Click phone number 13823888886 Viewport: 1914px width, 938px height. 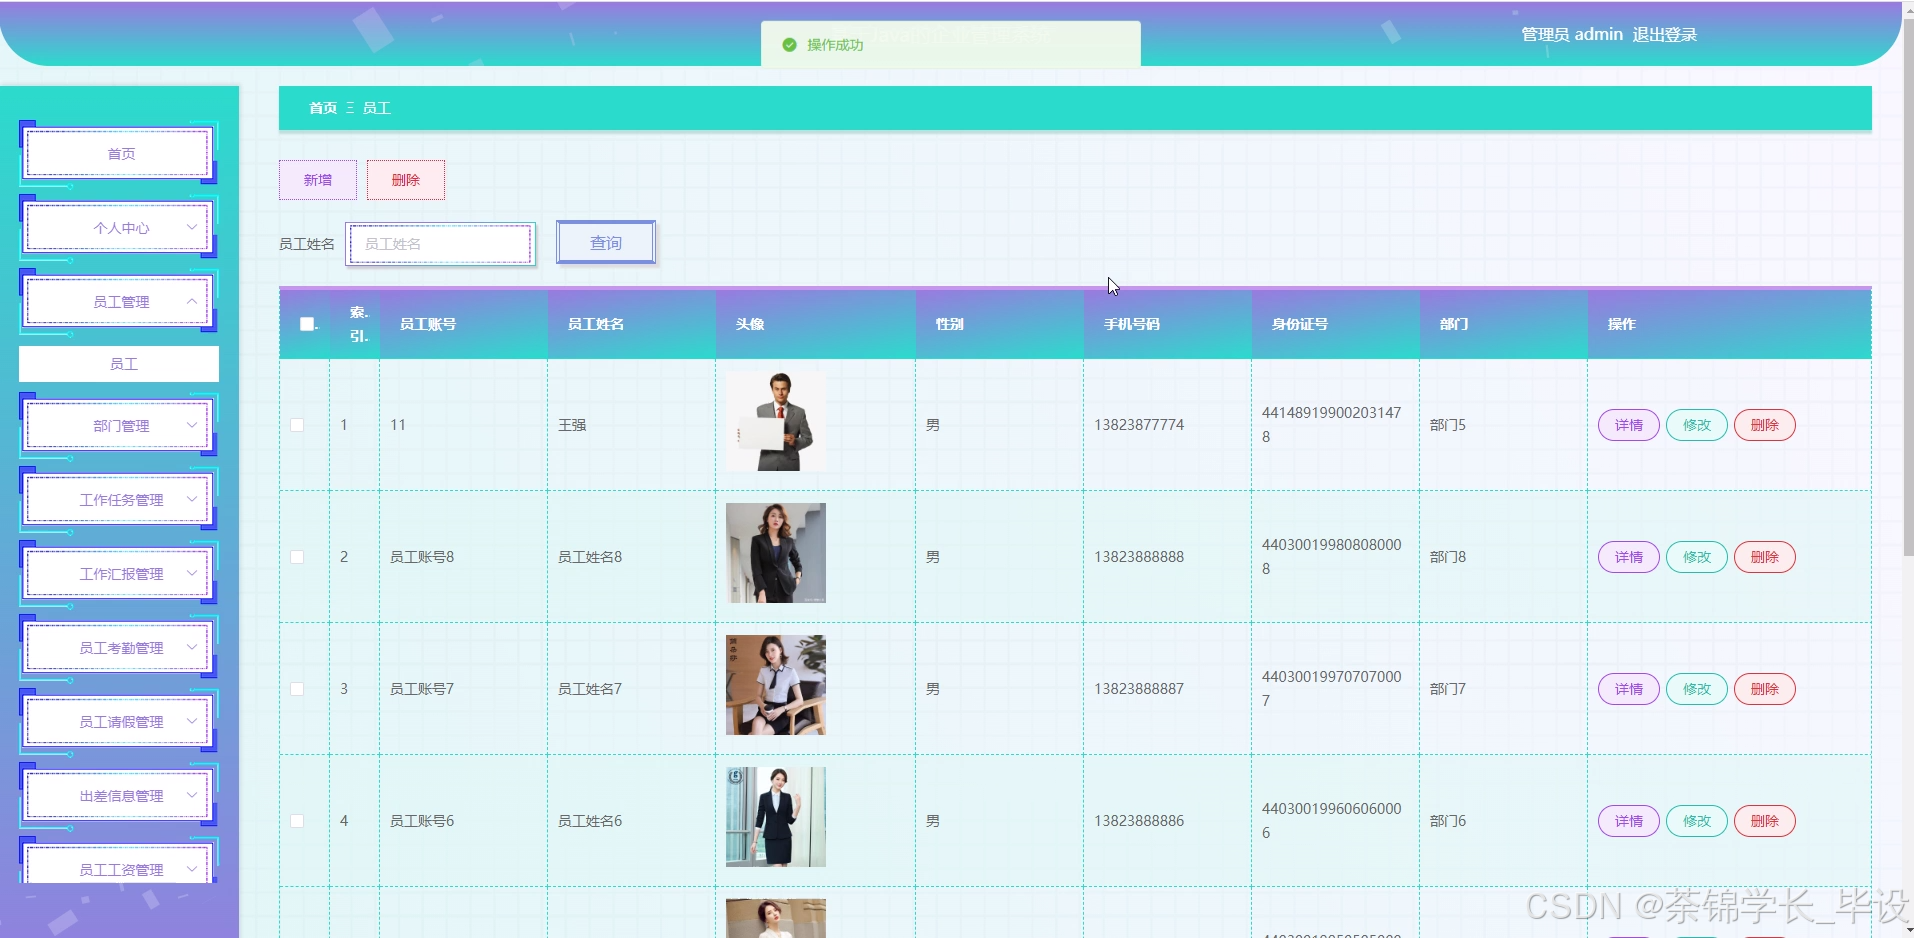(1139, 821)
